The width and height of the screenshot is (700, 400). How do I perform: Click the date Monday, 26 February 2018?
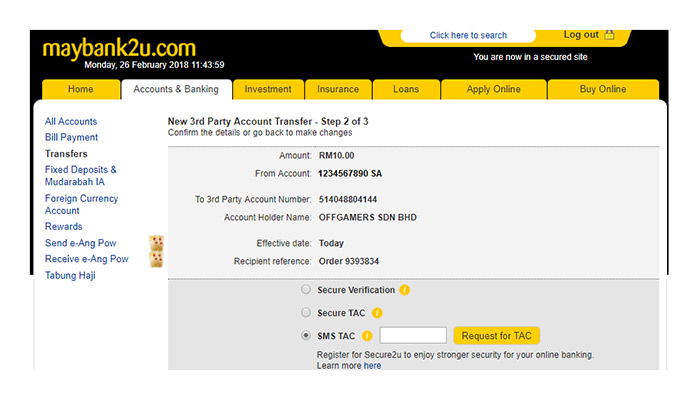click(x=137, y=65)
